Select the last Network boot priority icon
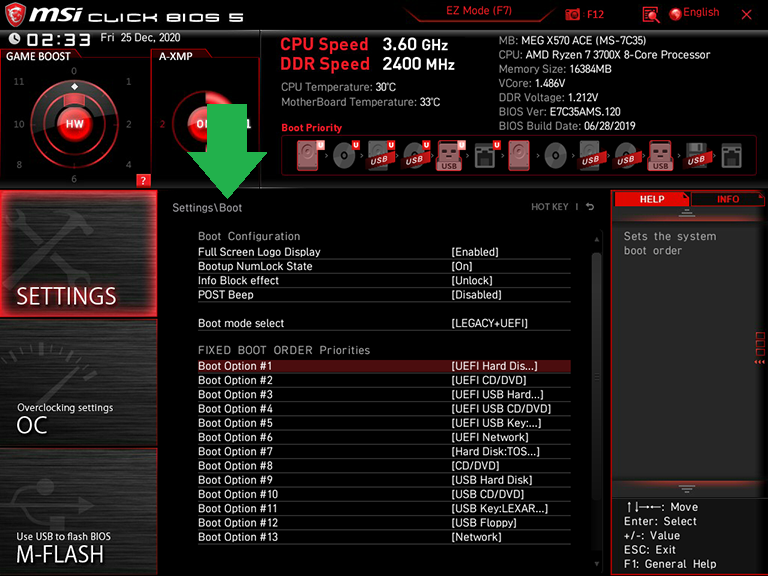 [x=731, y=155]
